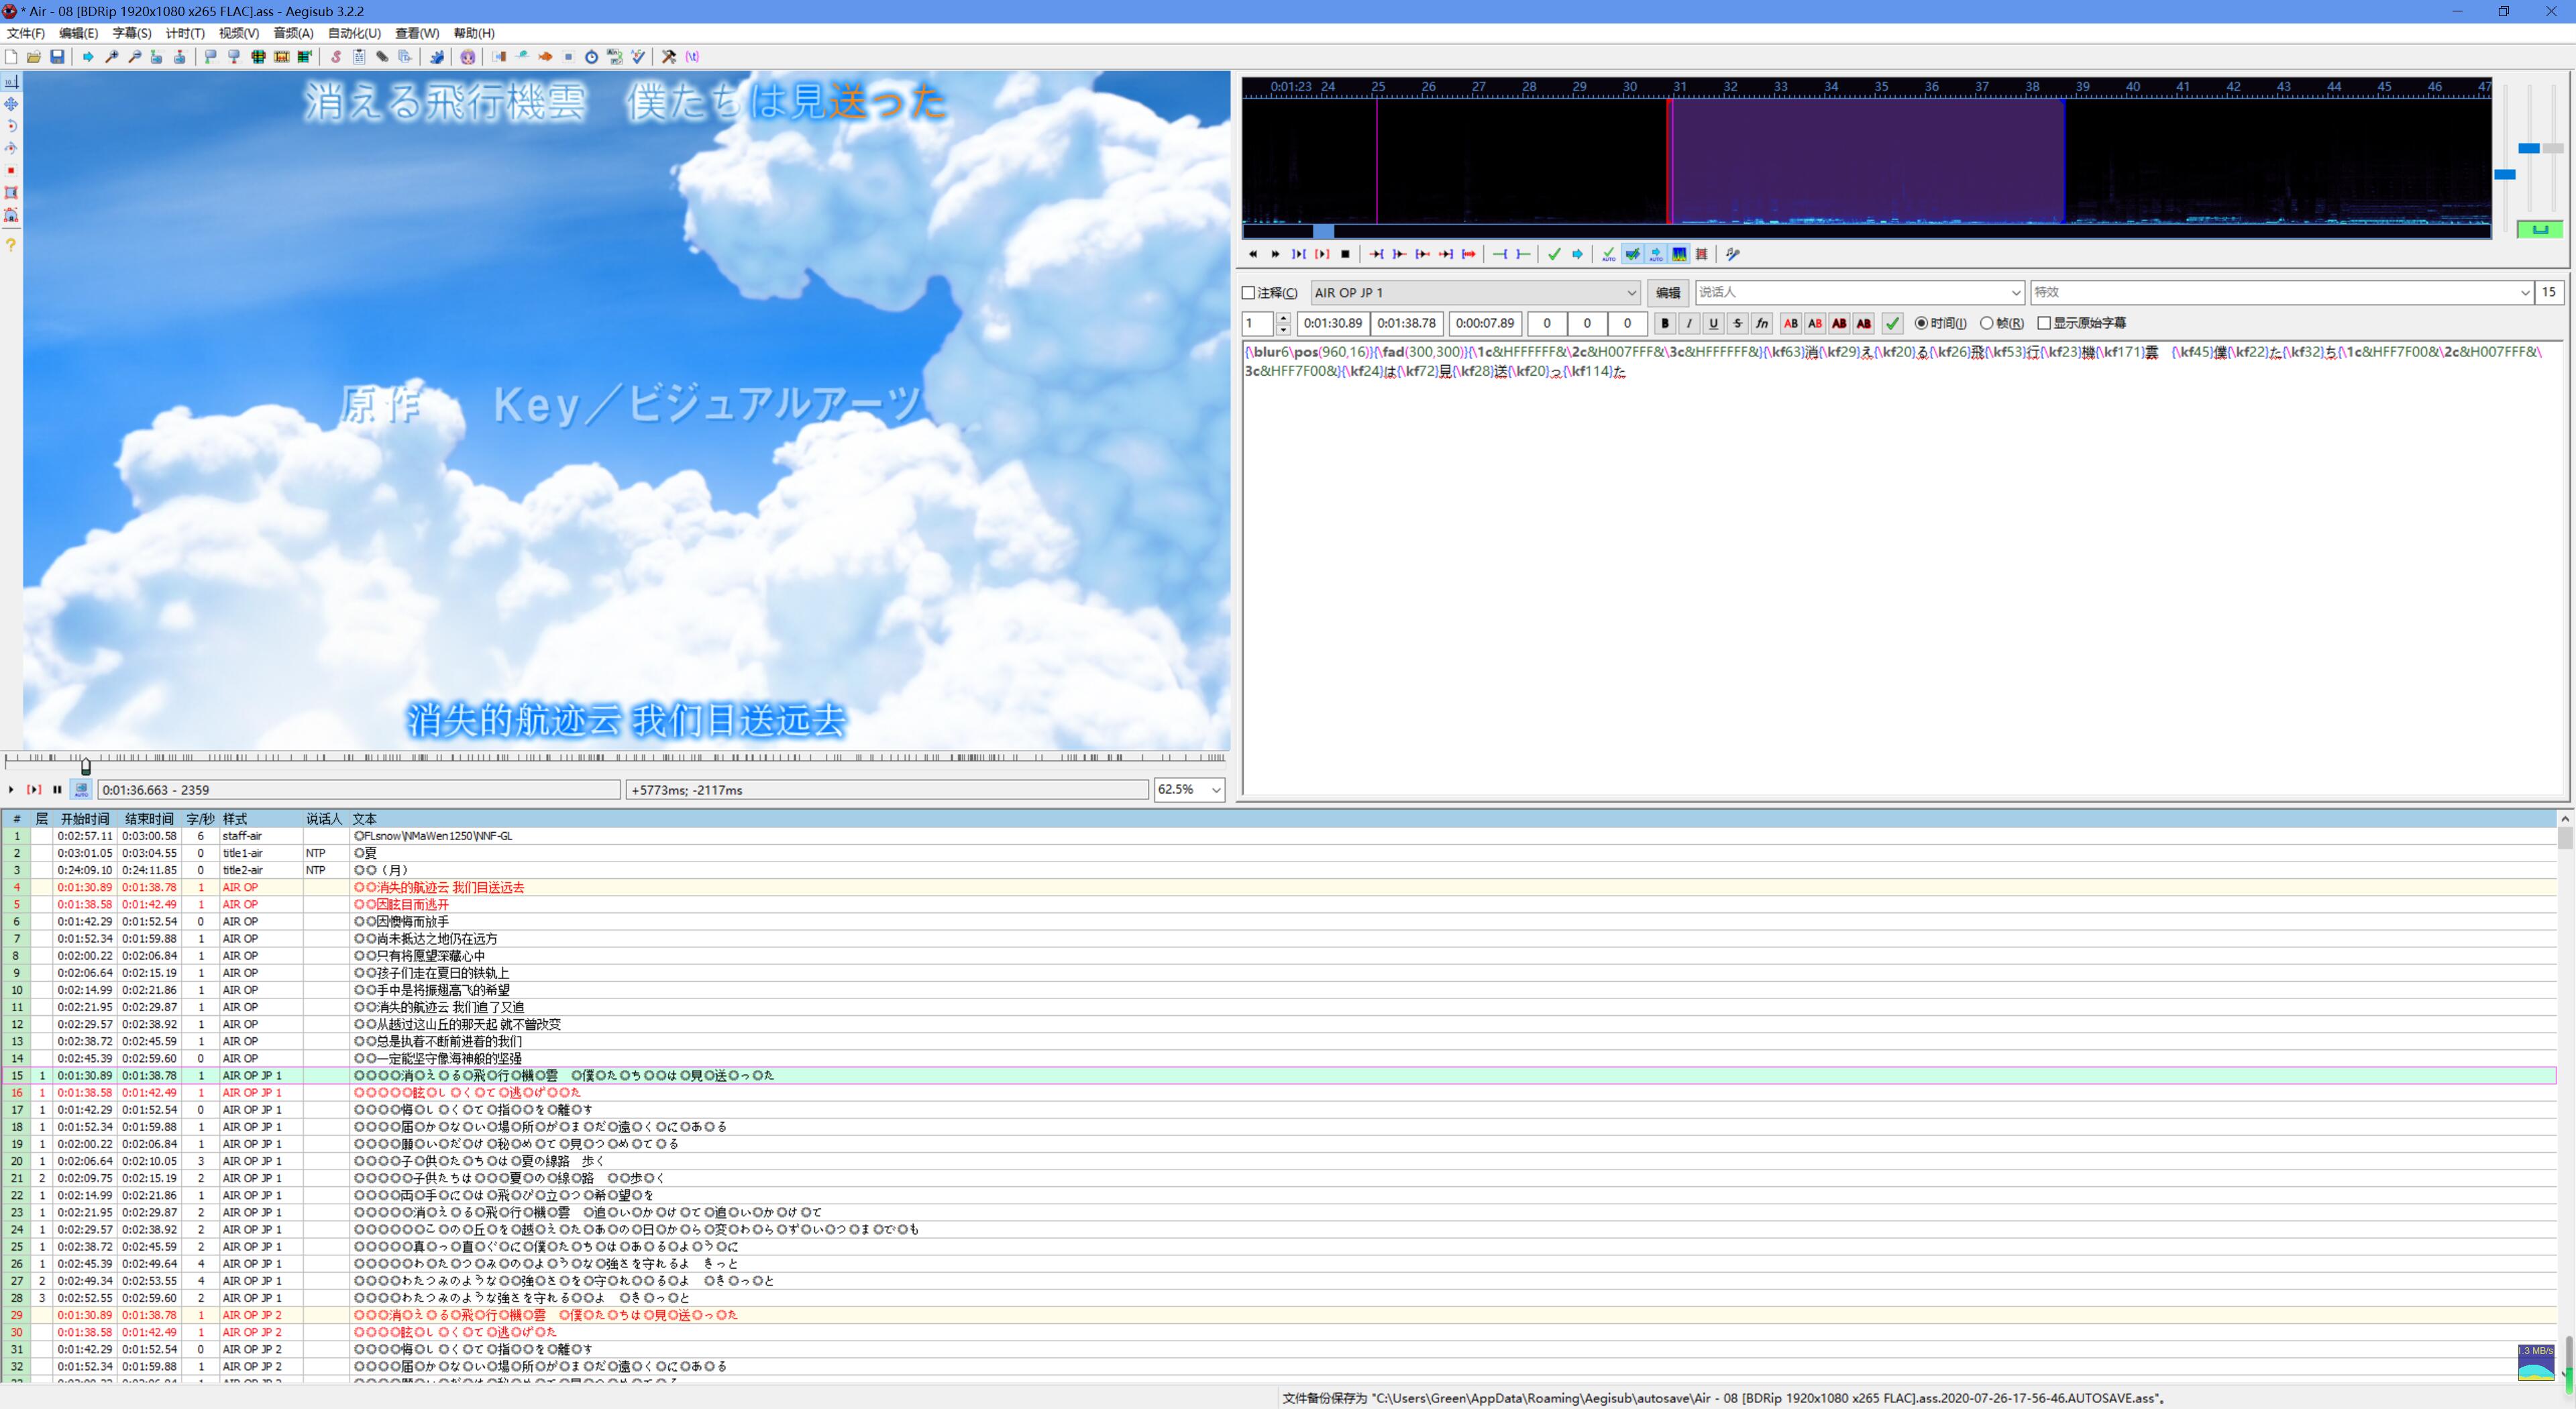The height and width of the screenshot is (1409, 2576).
Task: Increase layer number with stepper arrow
Action: pos(1283,317)
